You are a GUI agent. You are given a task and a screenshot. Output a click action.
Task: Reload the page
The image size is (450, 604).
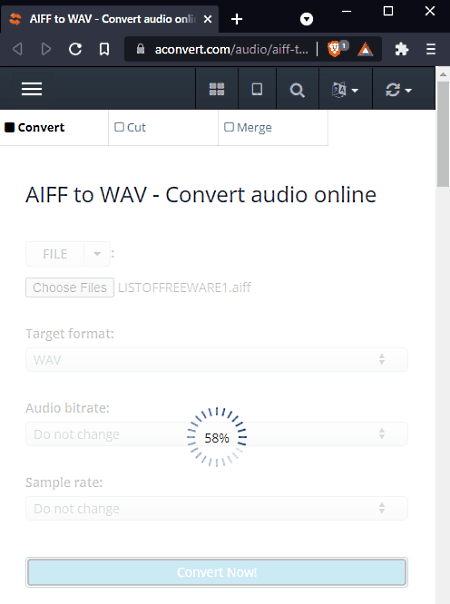coord(75,49)
